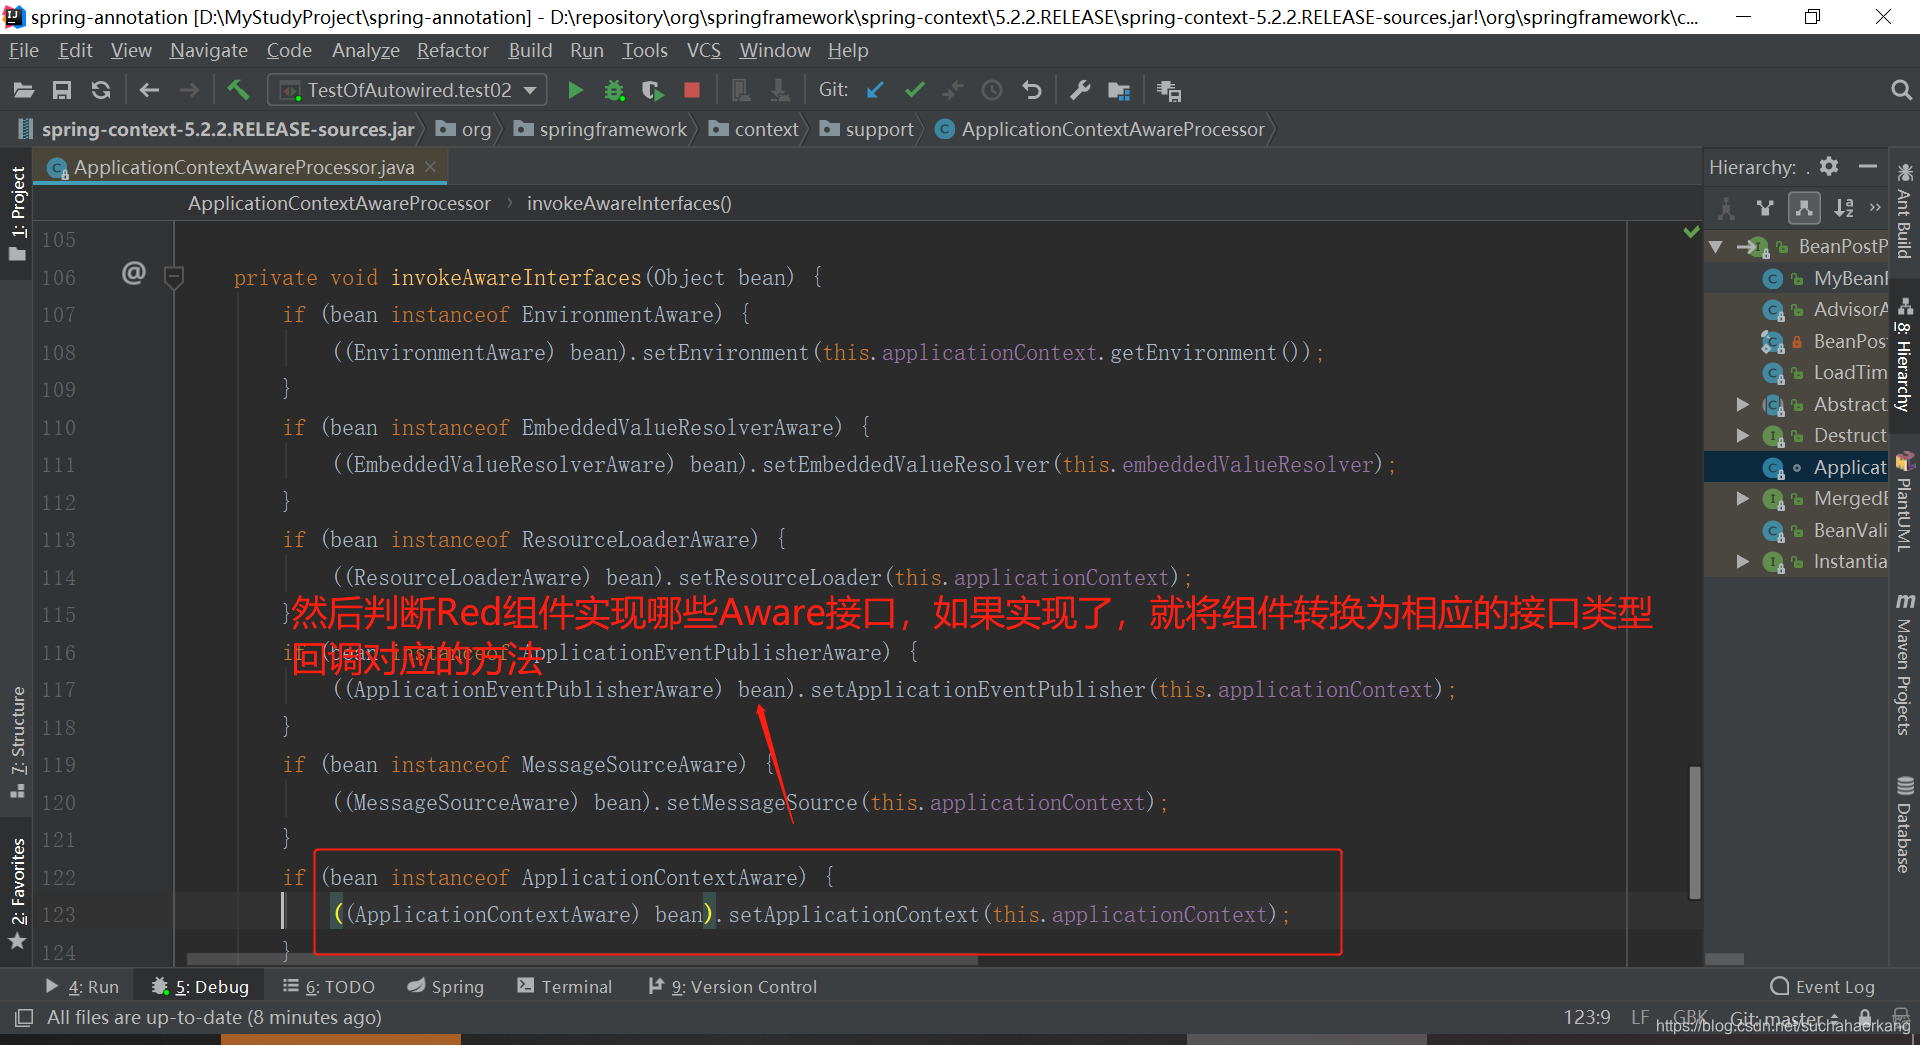Build project with the green hammer

click(238, 90)
